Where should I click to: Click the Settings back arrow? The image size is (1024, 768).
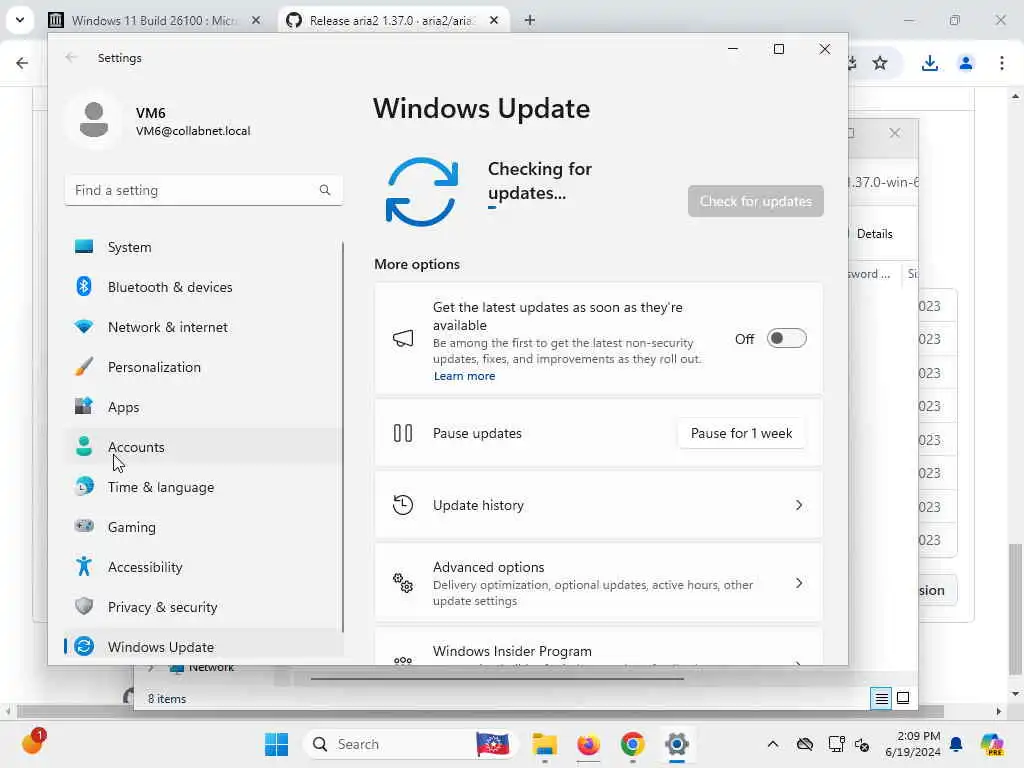point(71,57)
